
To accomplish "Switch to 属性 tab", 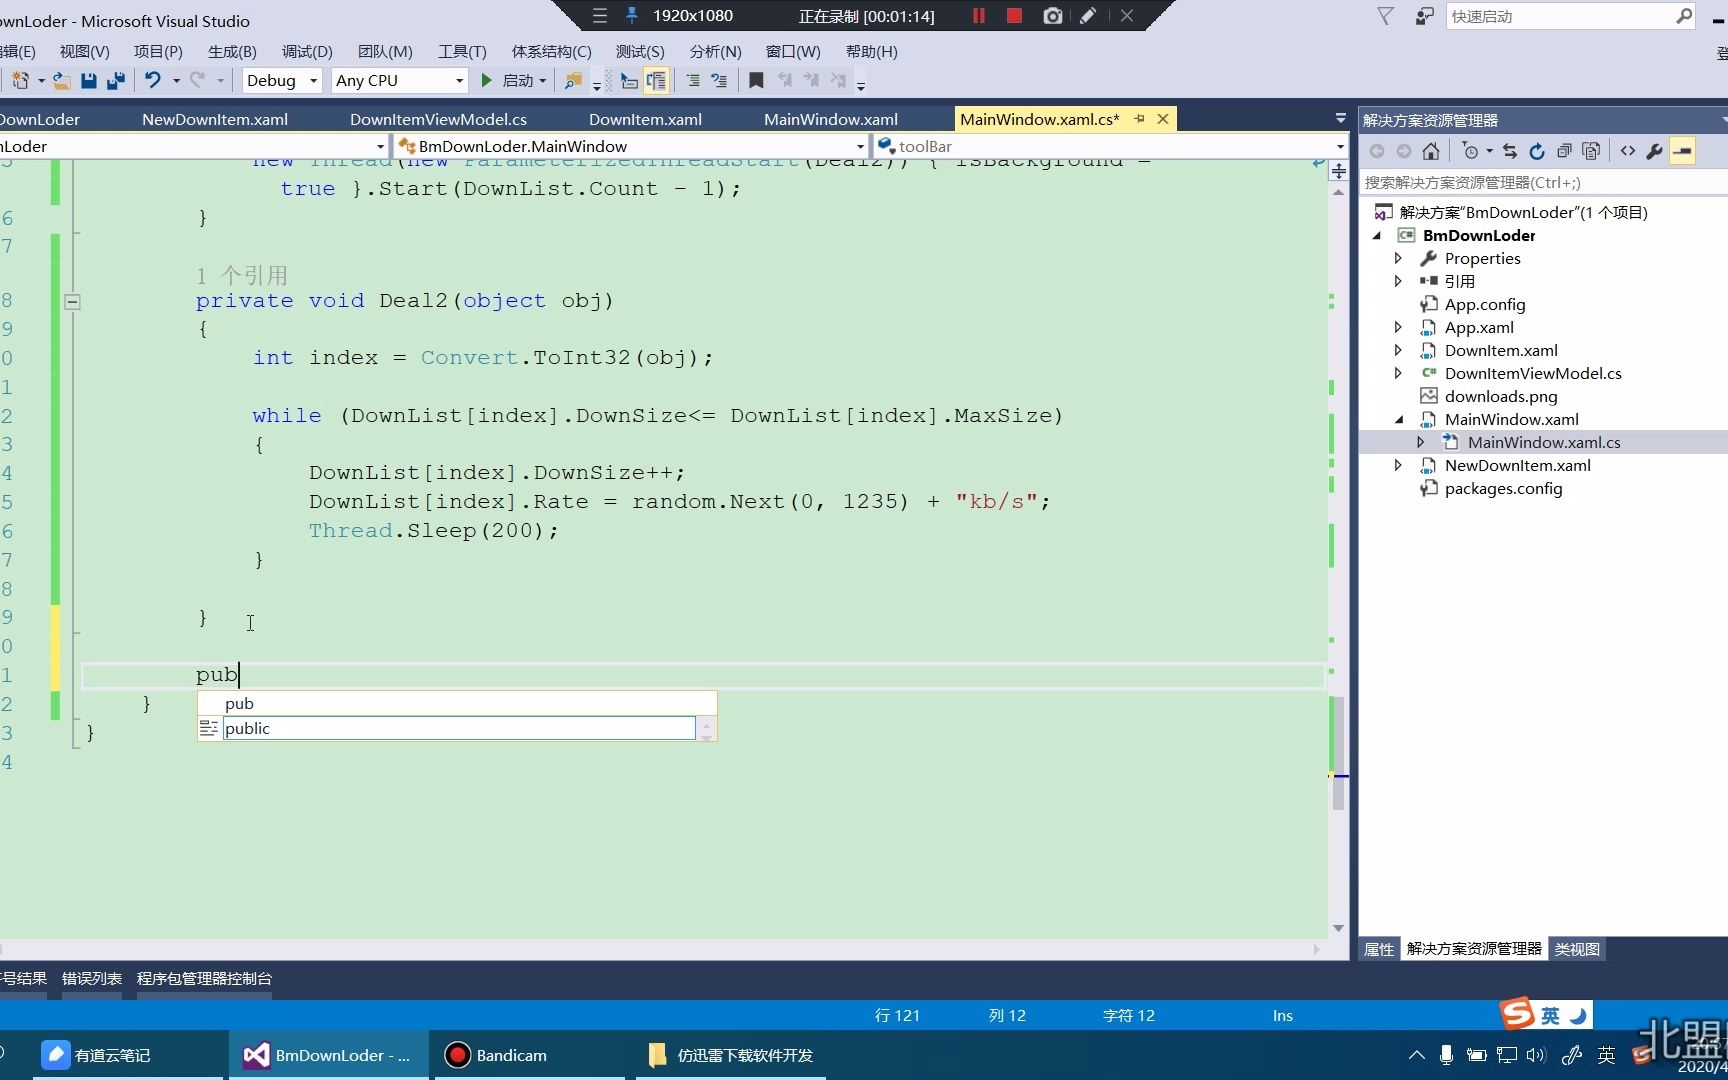I will [x=1379, y=949].
